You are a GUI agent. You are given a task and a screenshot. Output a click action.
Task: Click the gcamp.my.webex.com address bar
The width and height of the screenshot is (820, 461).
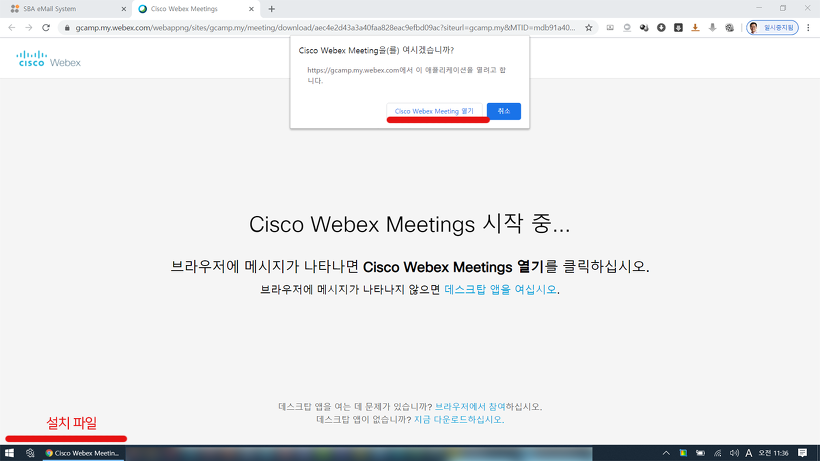point(324,28)
